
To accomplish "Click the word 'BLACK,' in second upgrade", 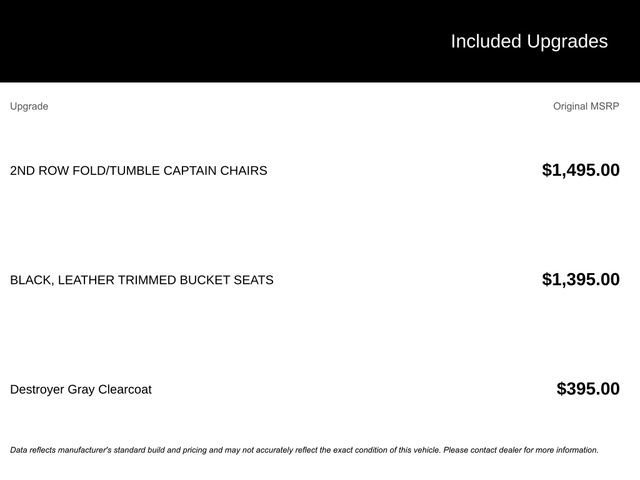I will click(x=32, y=280).
